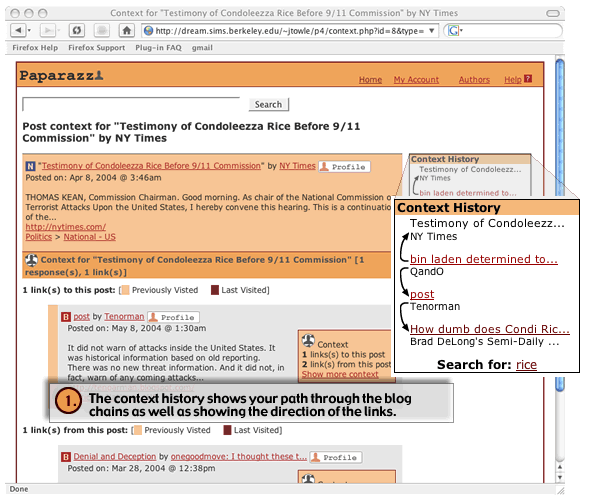The height and width of the screenshot is (498, 608).
Task: Open Tenorman's Profile button
Action: coord(173,317)
